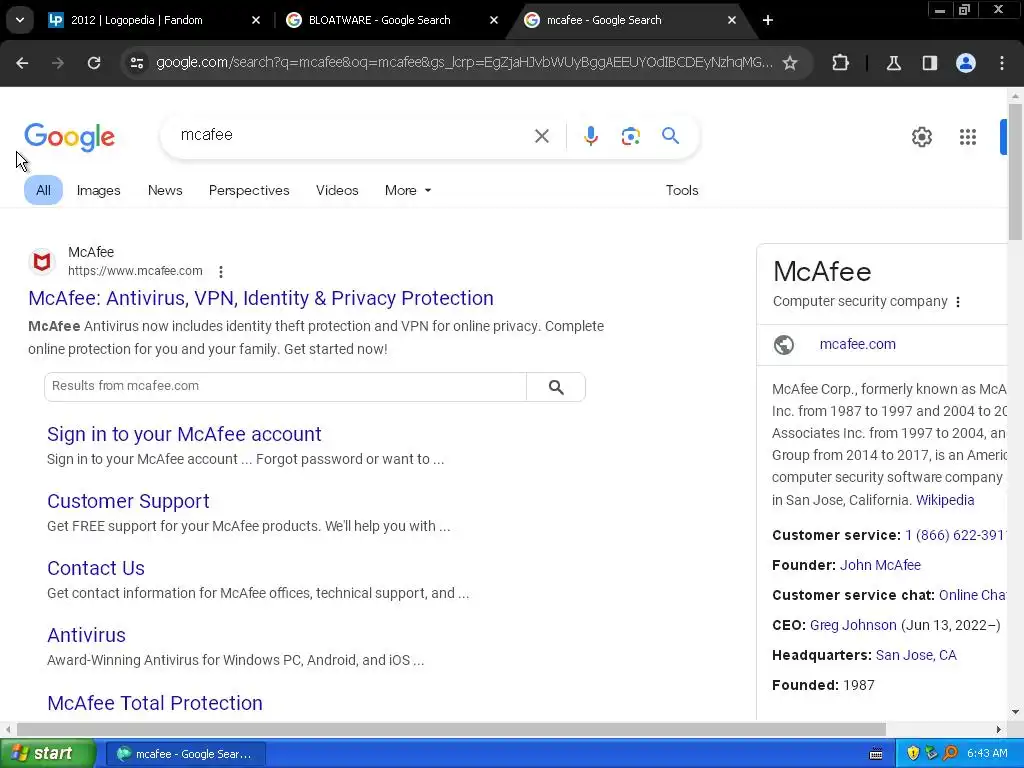
Task: Click the Google logo
Action: point(69,136)
